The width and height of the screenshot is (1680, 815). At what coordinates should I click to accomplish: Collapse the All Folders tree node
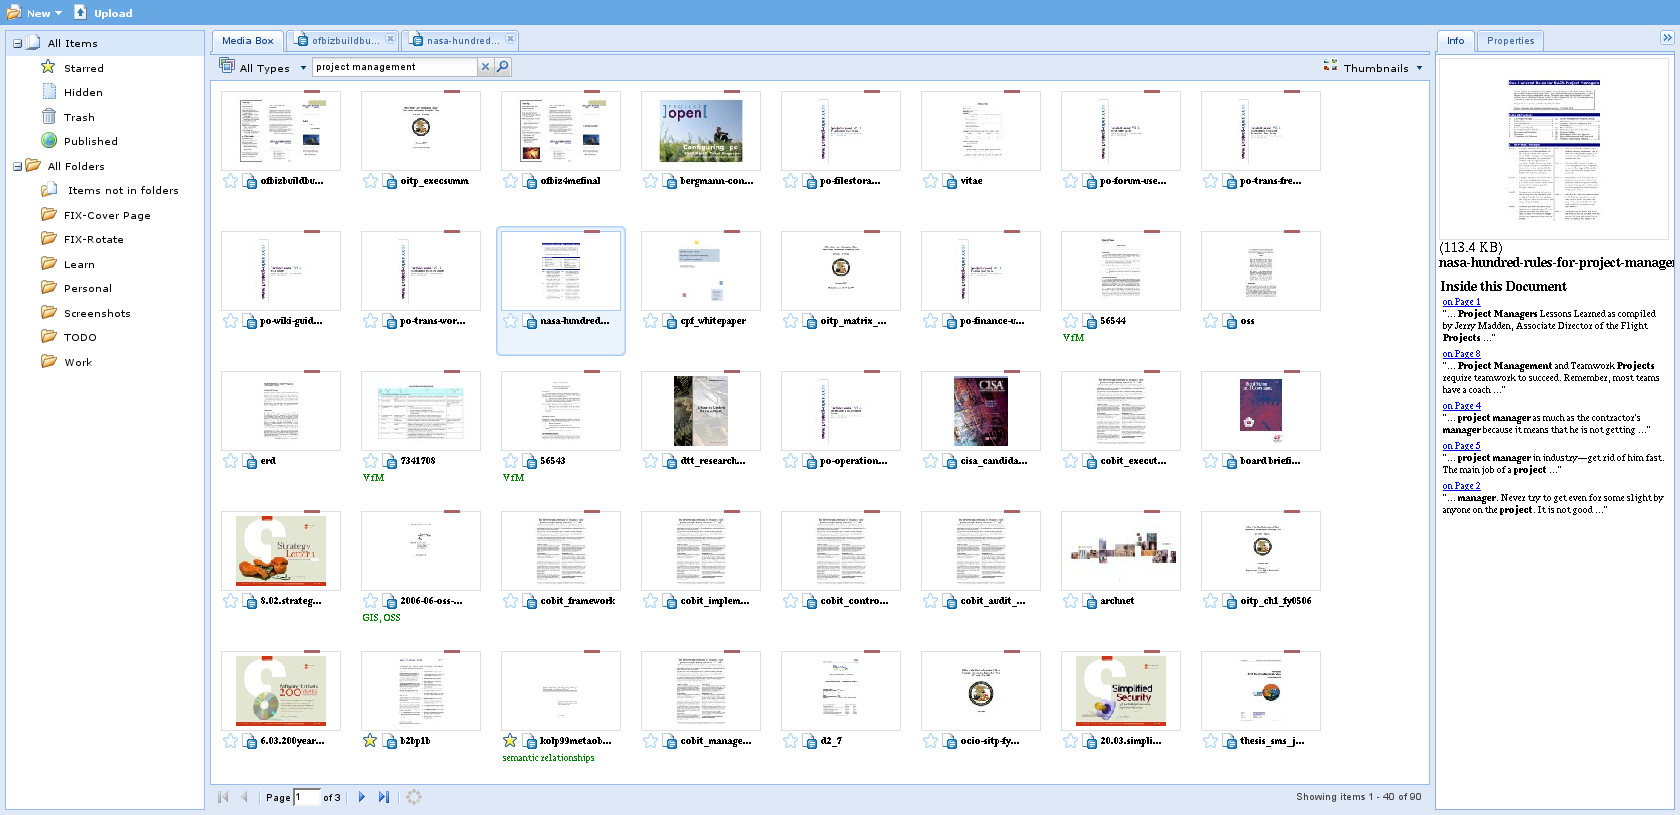click(17, 167)
